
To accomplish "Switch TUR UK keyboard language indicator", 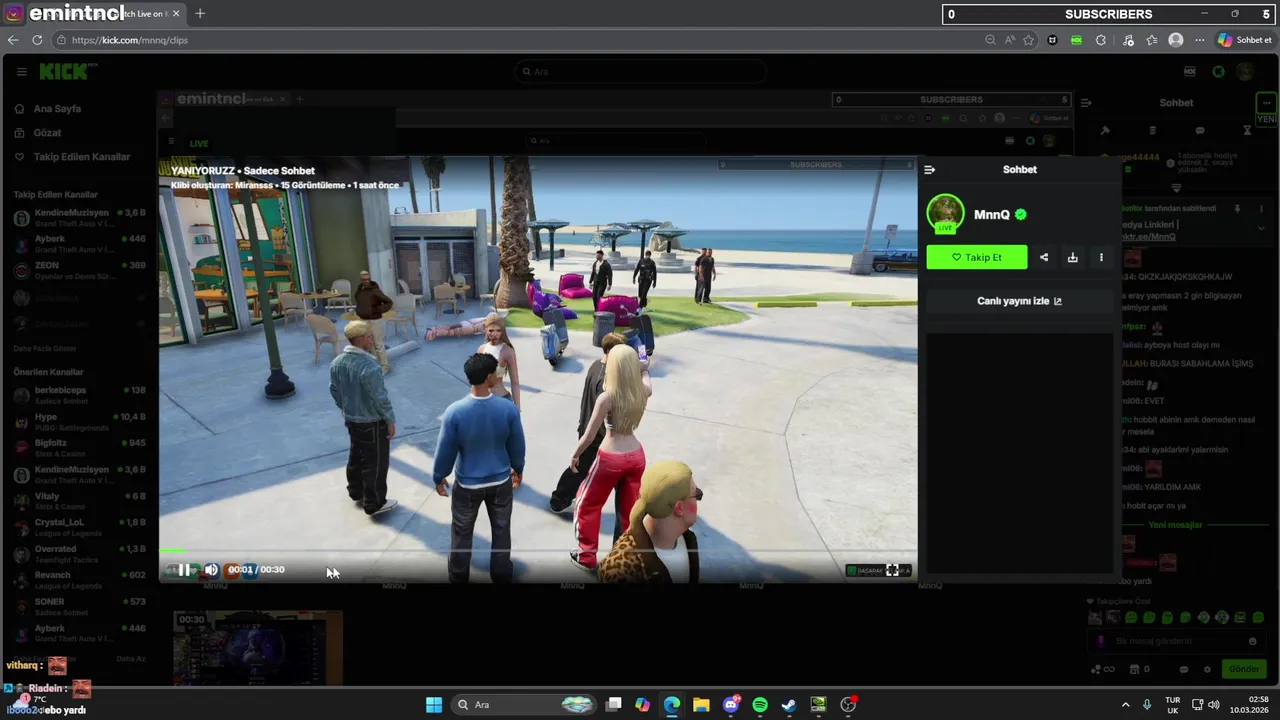I will click(1172, 705).
